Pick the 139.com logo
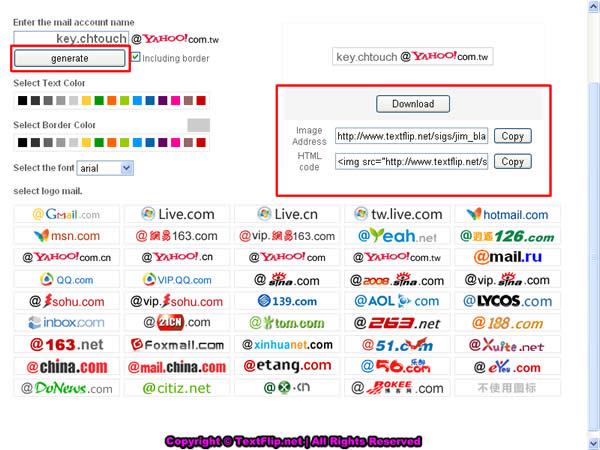 point(287,301)
